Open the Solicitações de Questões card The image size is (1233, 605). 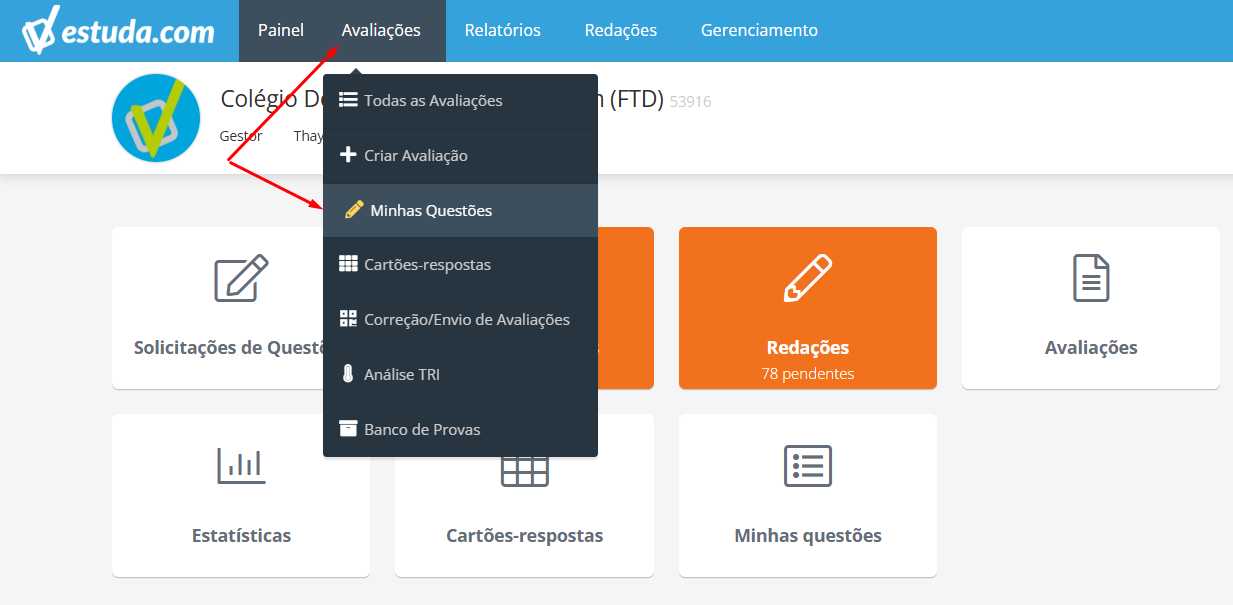tap(241, 308)
